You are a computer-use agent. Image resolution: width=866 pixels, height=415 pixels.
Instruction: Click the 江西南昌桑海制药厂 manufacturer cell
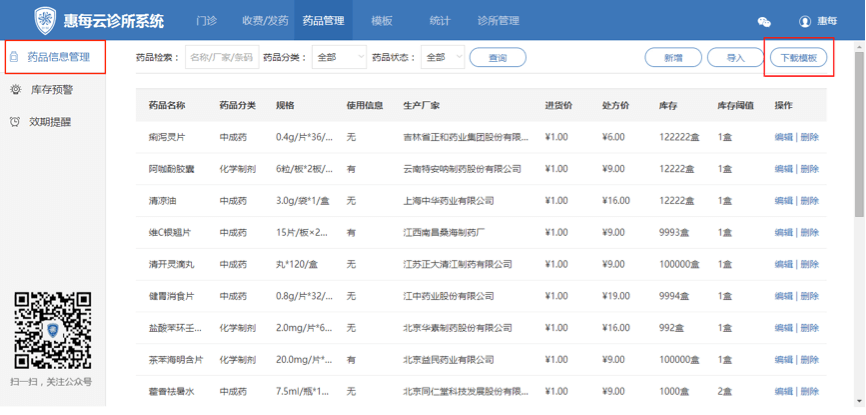[444, 233]
